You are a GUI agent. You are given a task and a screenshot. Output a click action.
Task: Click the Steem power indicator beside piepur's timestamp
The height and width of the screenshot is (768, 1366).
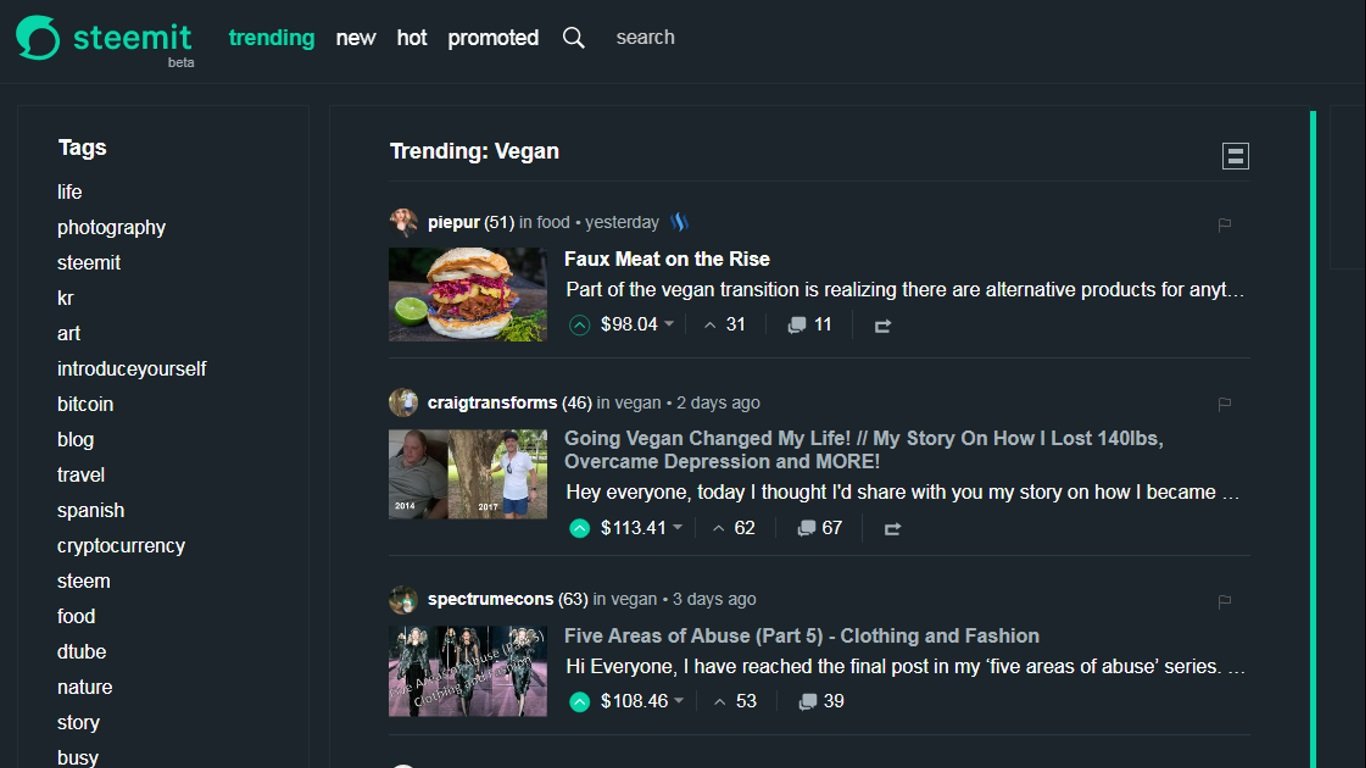678,222
